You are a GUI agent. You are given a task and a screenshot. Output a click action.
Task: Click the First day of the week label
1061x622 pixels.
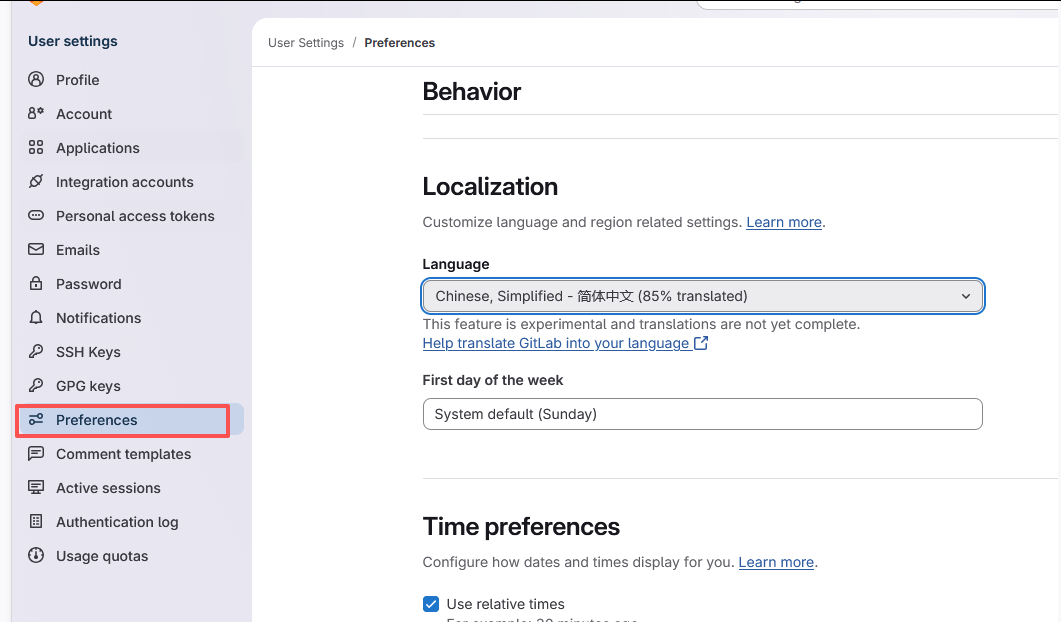493,380
